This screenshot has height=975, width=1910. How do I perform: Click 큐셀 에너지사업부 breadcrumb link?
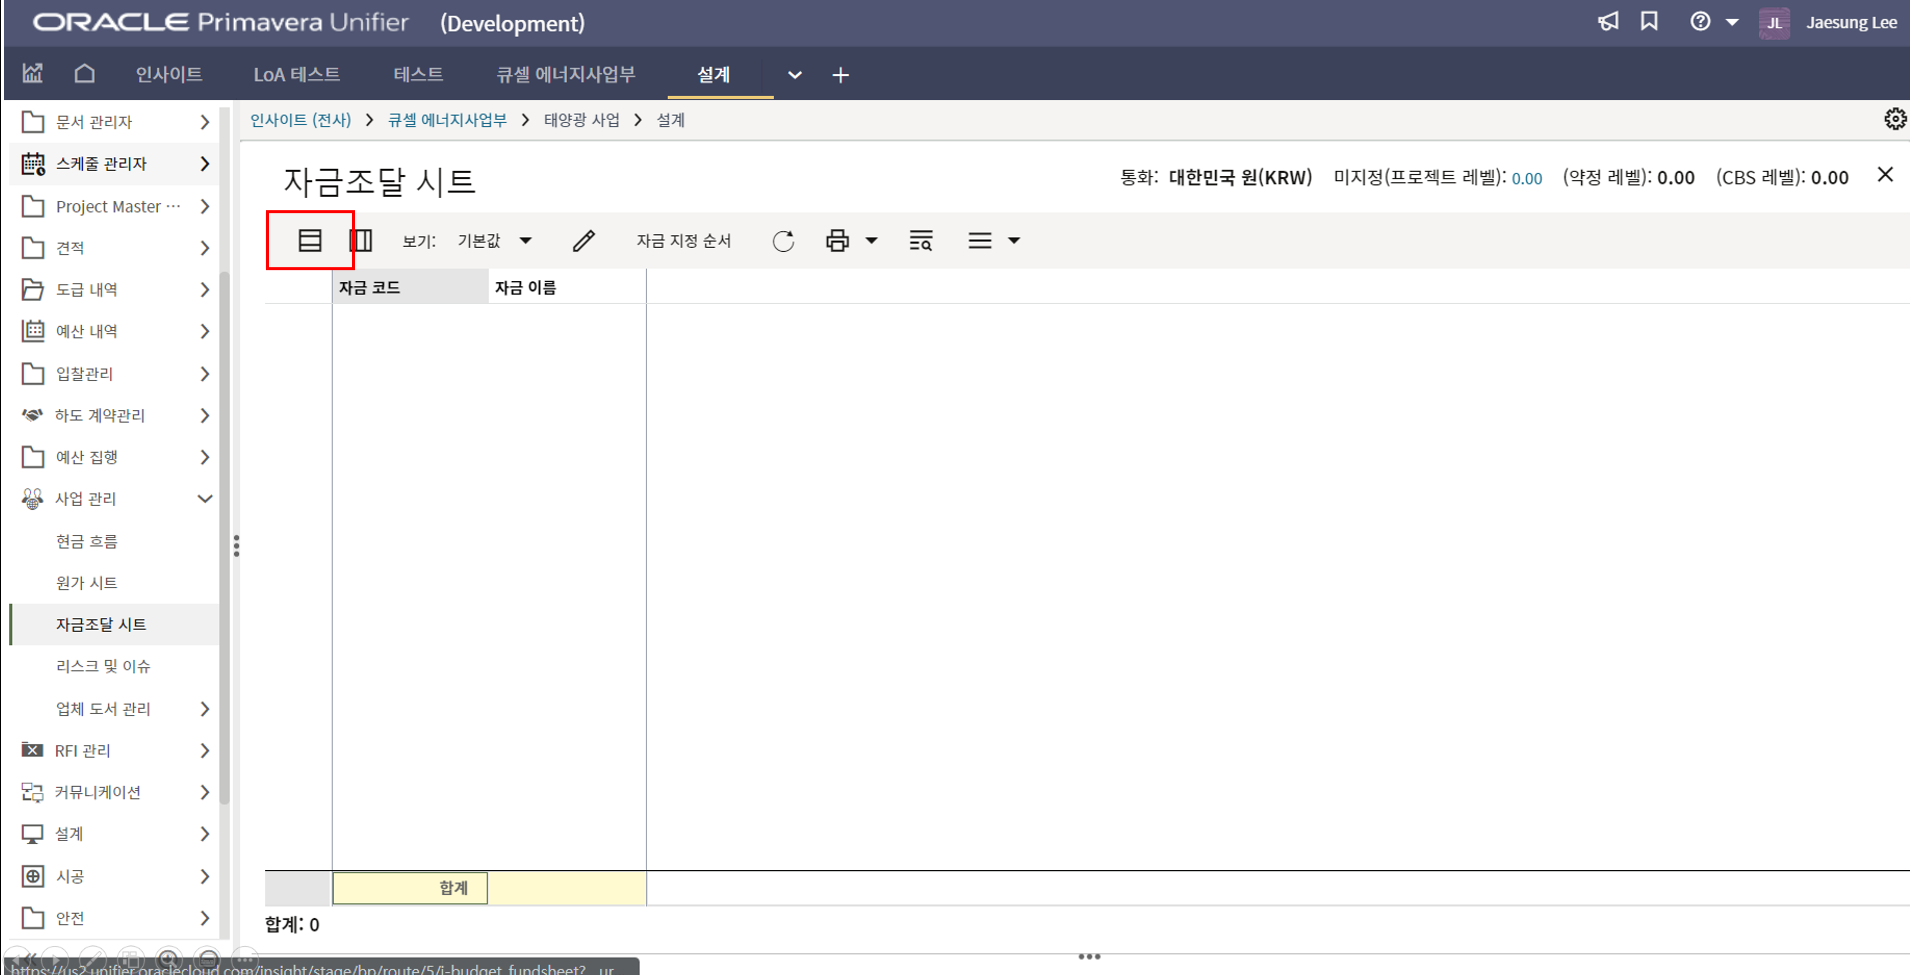pos(447,120)
